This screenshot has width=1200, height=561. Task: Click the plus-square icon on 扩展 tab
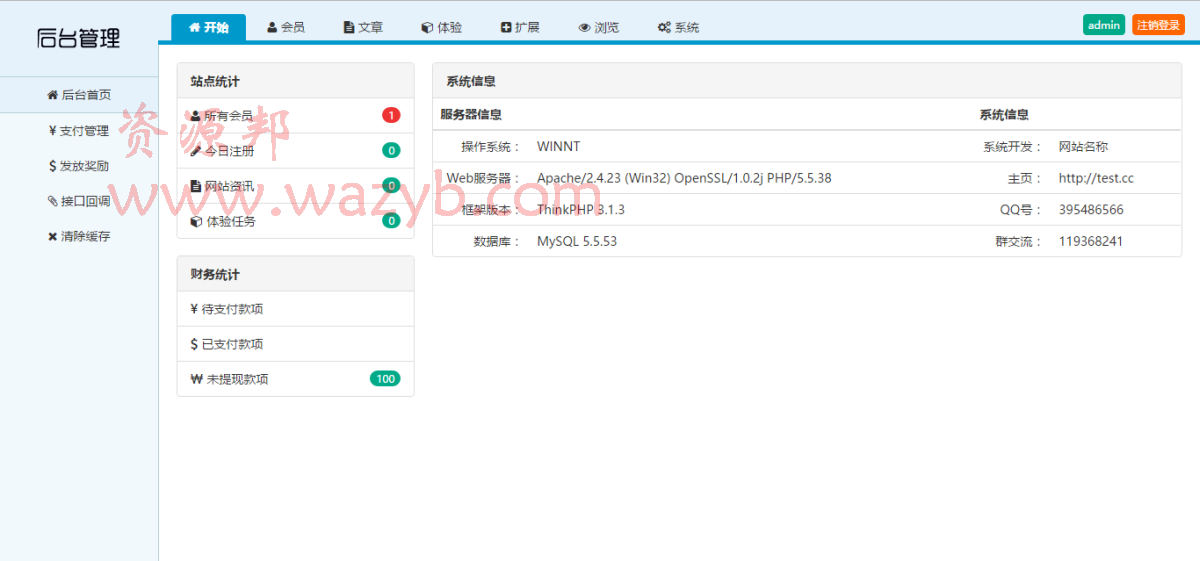pyautogui.click(x=506, y=28)
